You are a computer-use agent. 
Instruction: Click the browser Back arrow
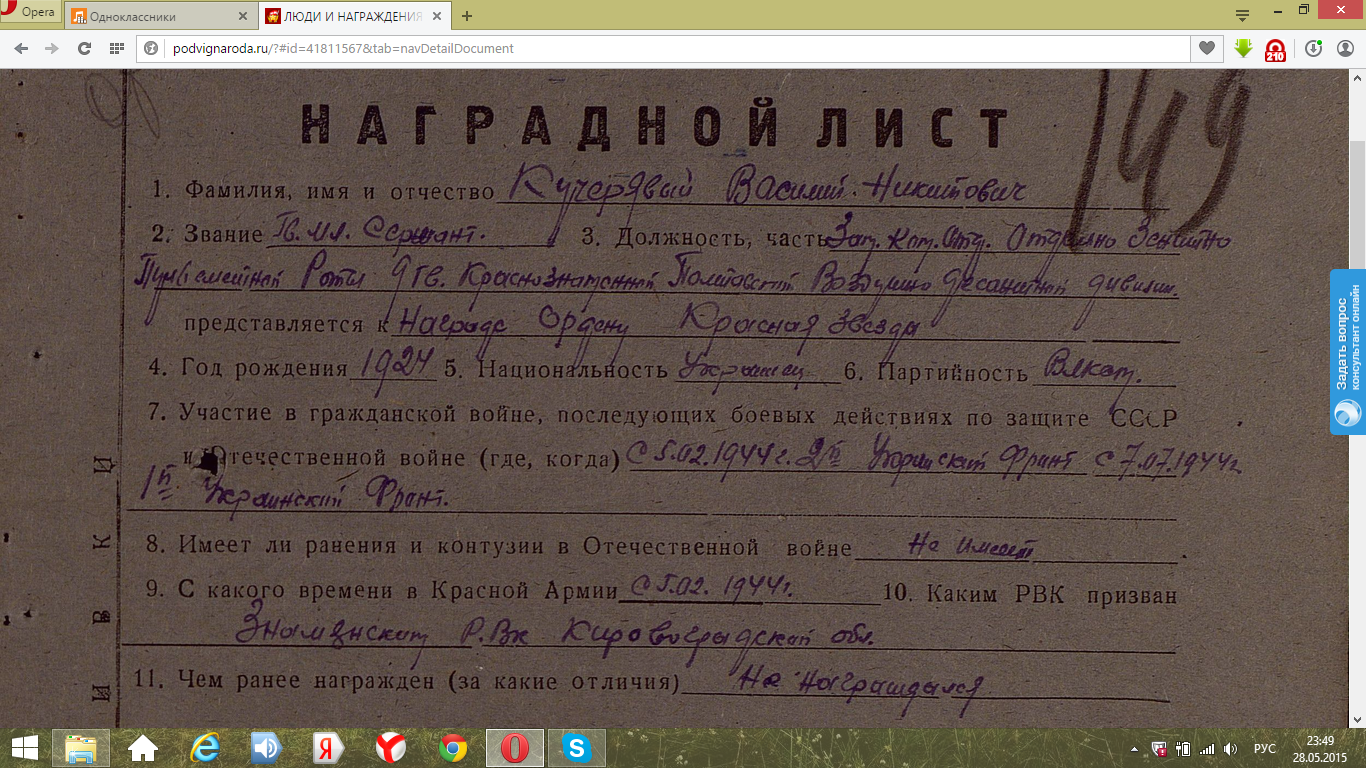coord(21,48)
